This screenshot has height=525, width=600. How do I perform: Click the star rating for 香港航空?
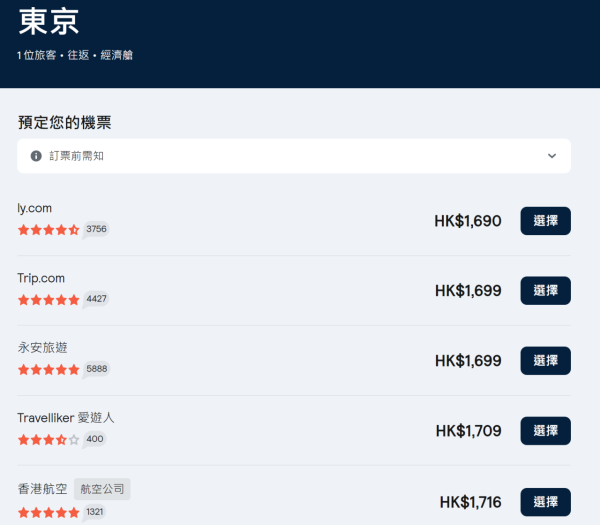48,512
